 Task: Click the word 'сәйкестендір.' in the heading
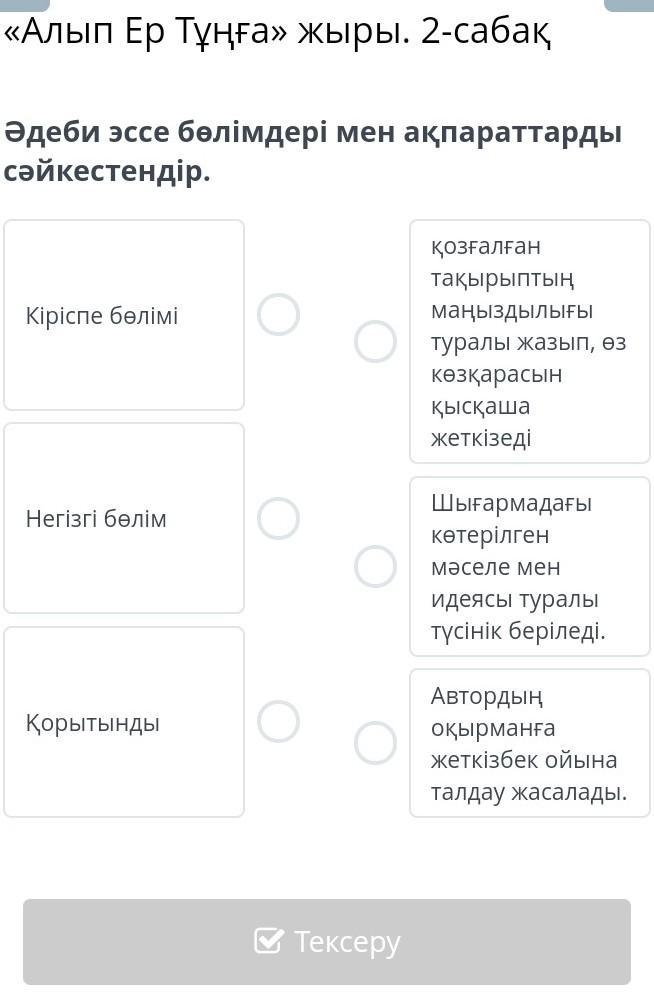[107, 171]
